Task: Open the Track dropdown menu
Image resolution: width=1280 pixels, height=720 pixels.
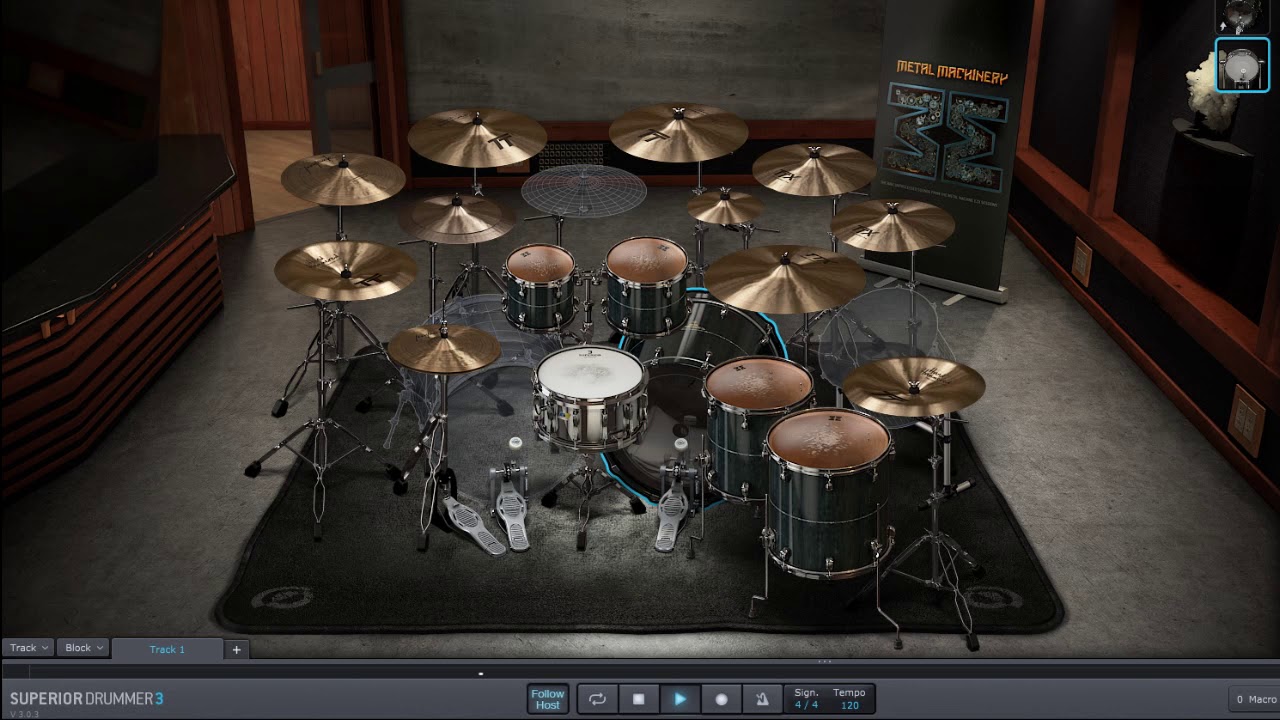Action: [29, 648]
